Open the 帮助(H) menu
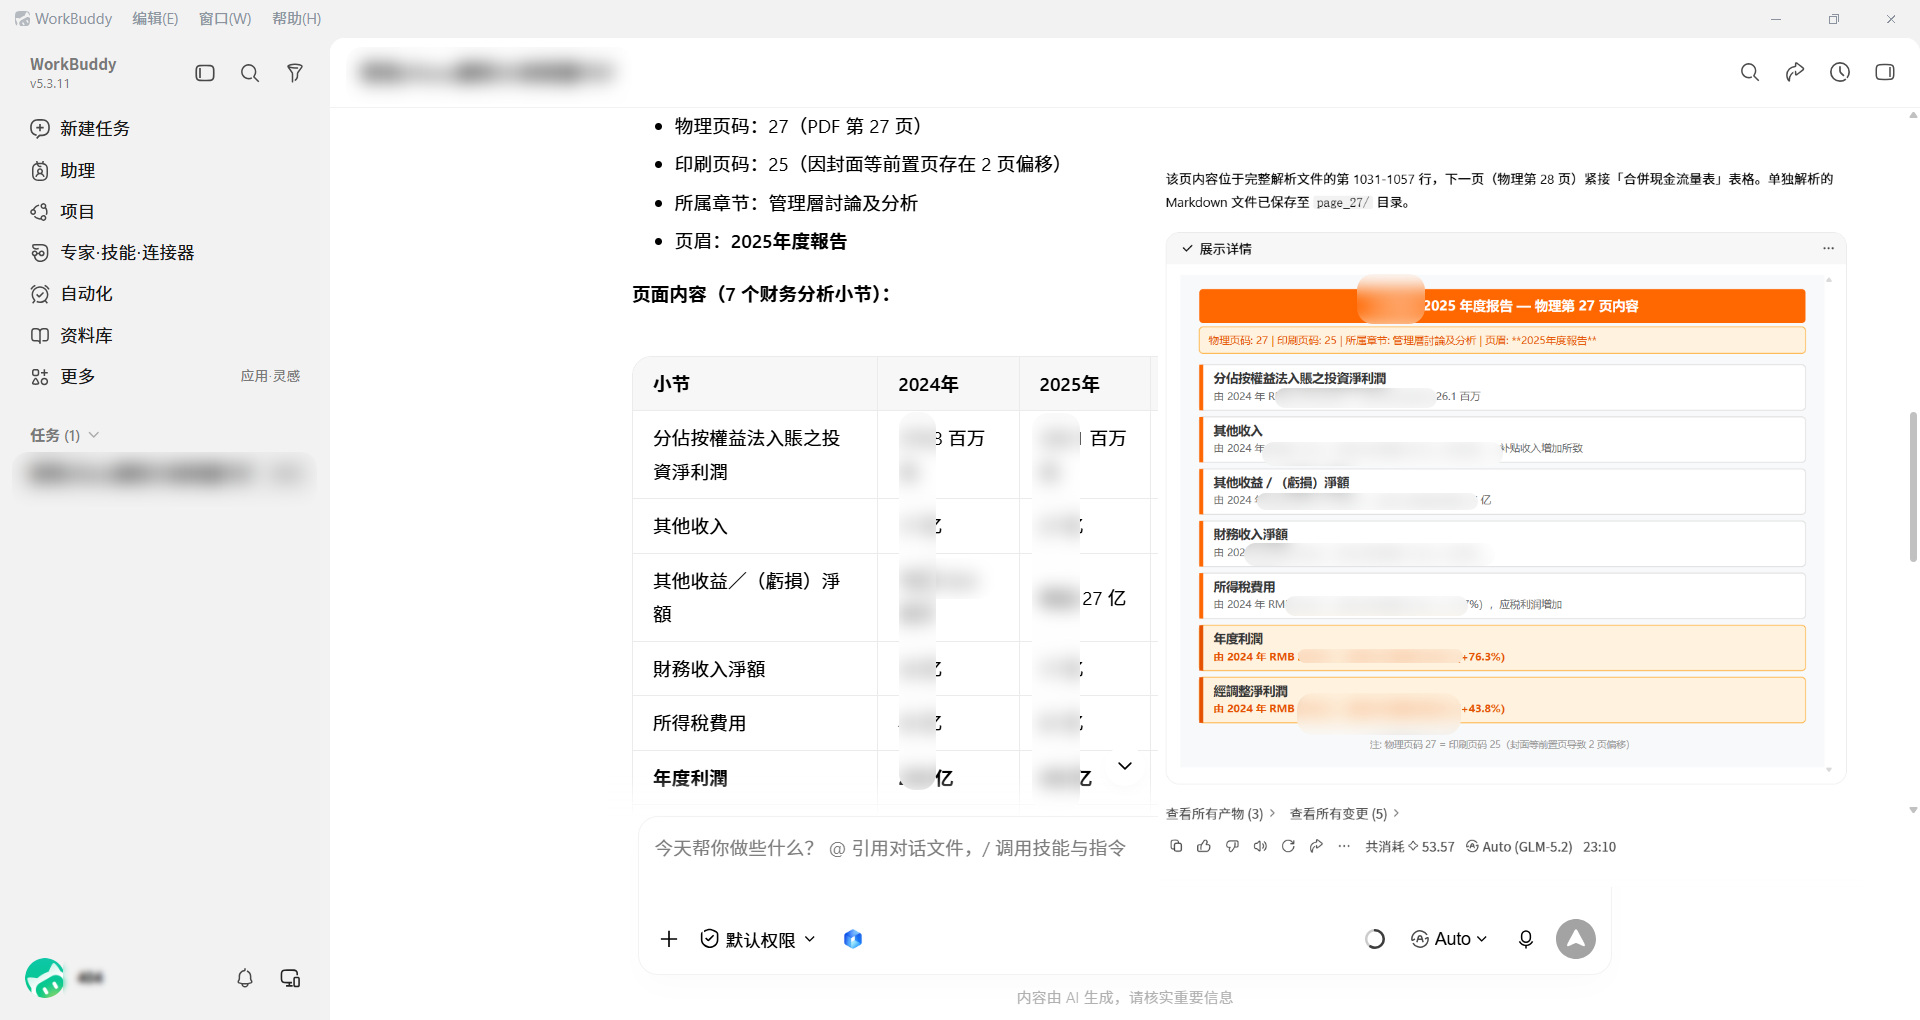 297,19
